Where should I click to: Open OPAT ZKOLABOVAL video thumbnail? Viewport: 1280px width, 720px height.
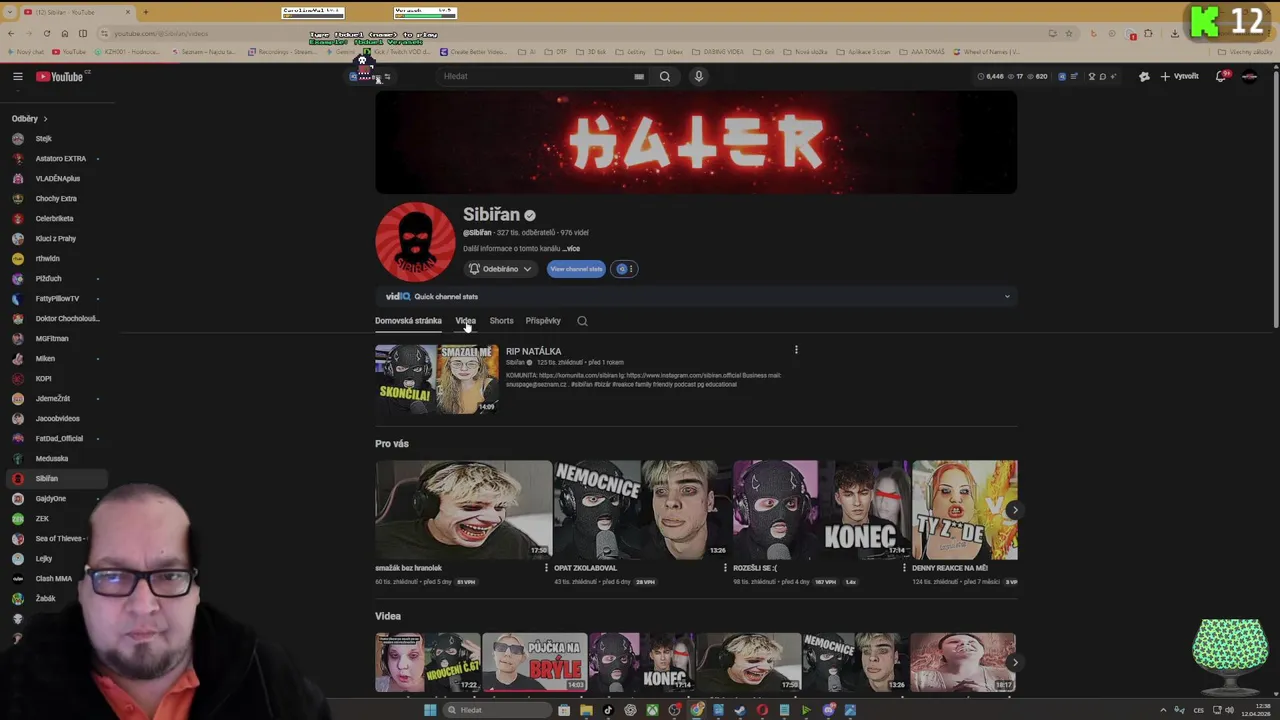642,509
